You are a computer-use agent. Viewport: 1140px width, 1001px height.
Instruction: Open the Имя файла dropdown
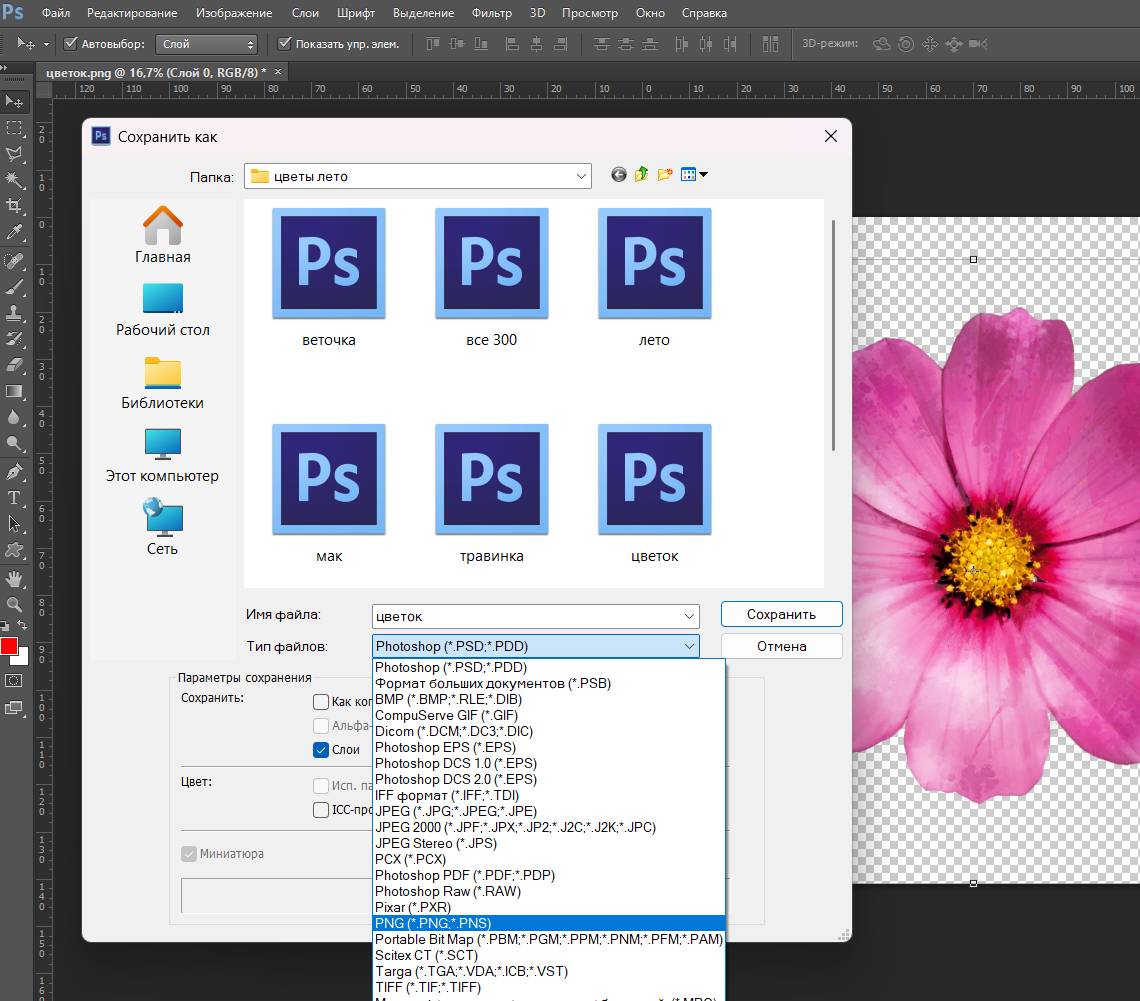(689, 616)
